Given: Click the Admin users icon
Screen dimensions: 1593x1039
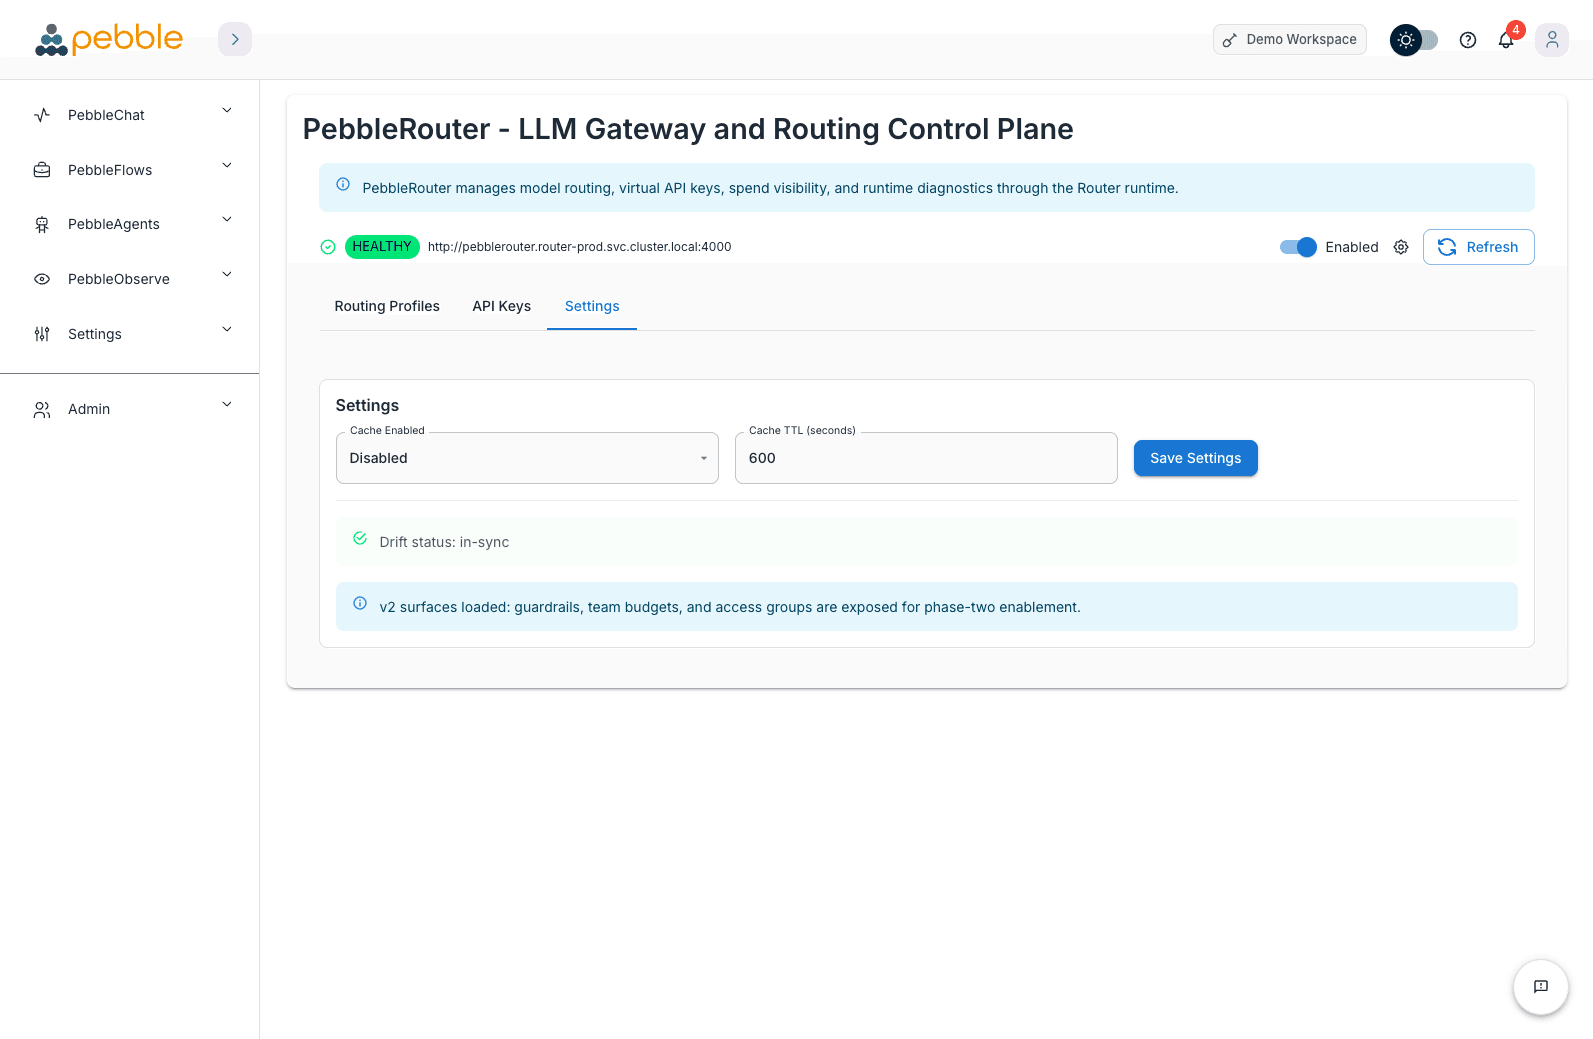Looking at the screenshot, I should click(x=41, y=409).
